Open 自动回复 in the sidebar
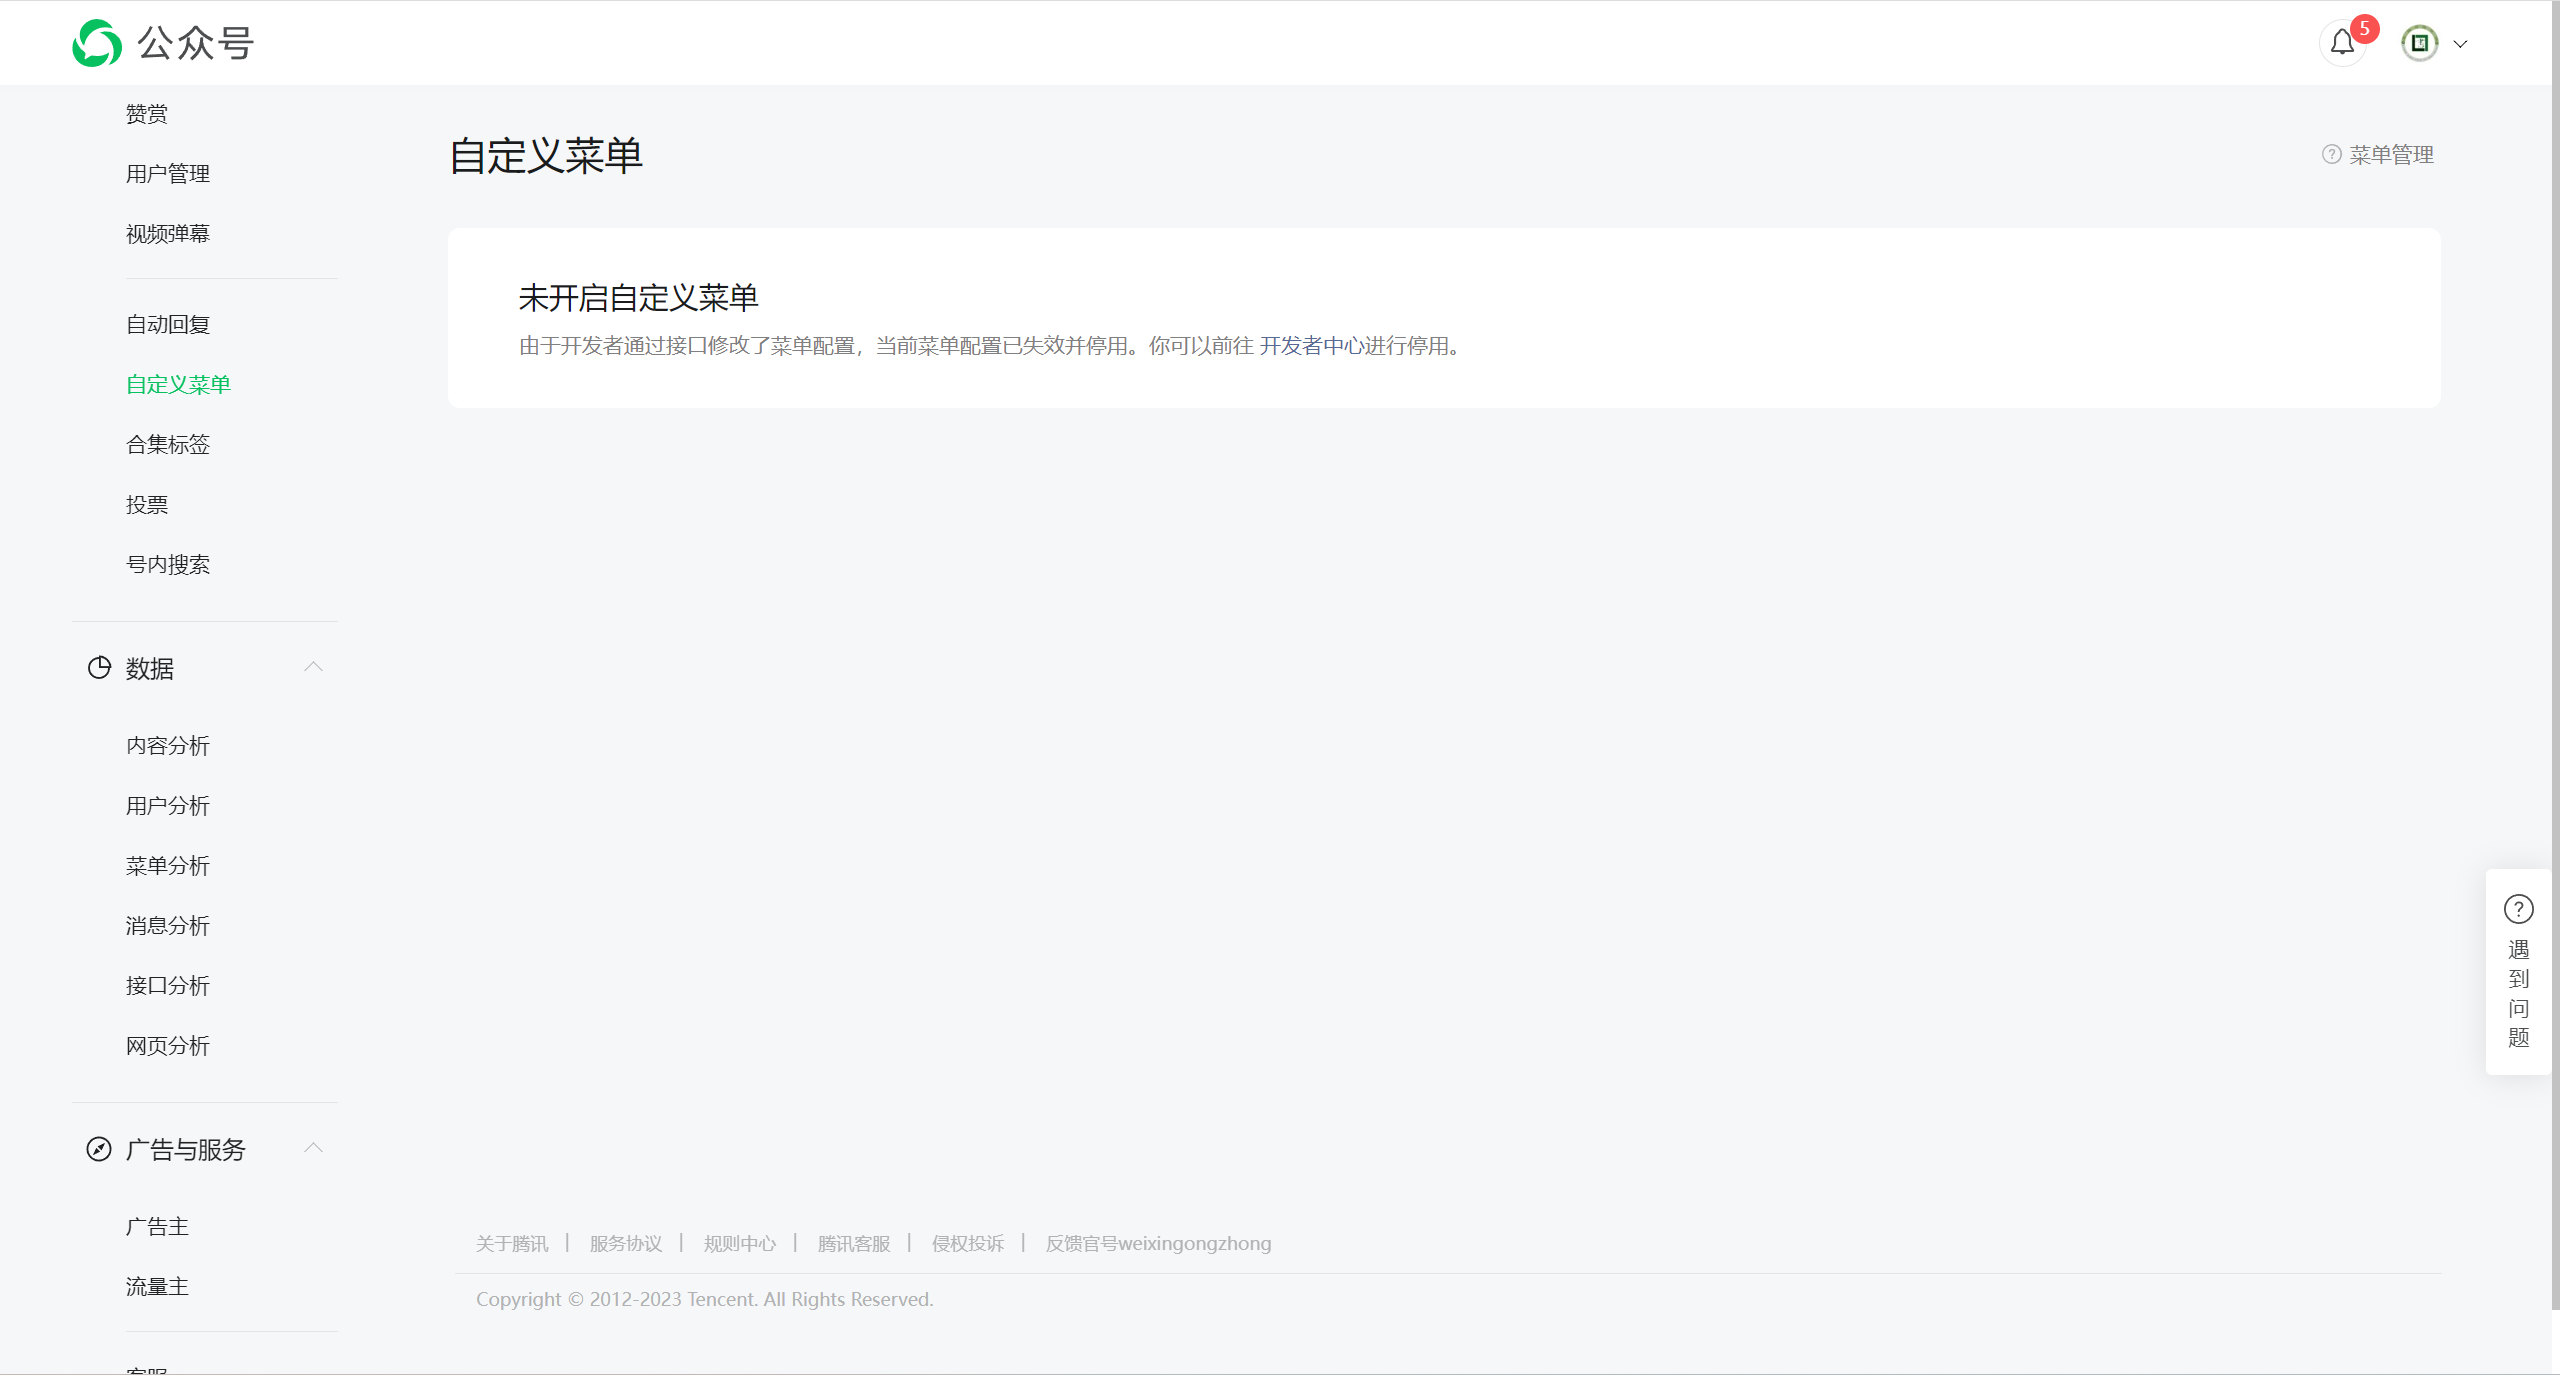 pos(168,325)
